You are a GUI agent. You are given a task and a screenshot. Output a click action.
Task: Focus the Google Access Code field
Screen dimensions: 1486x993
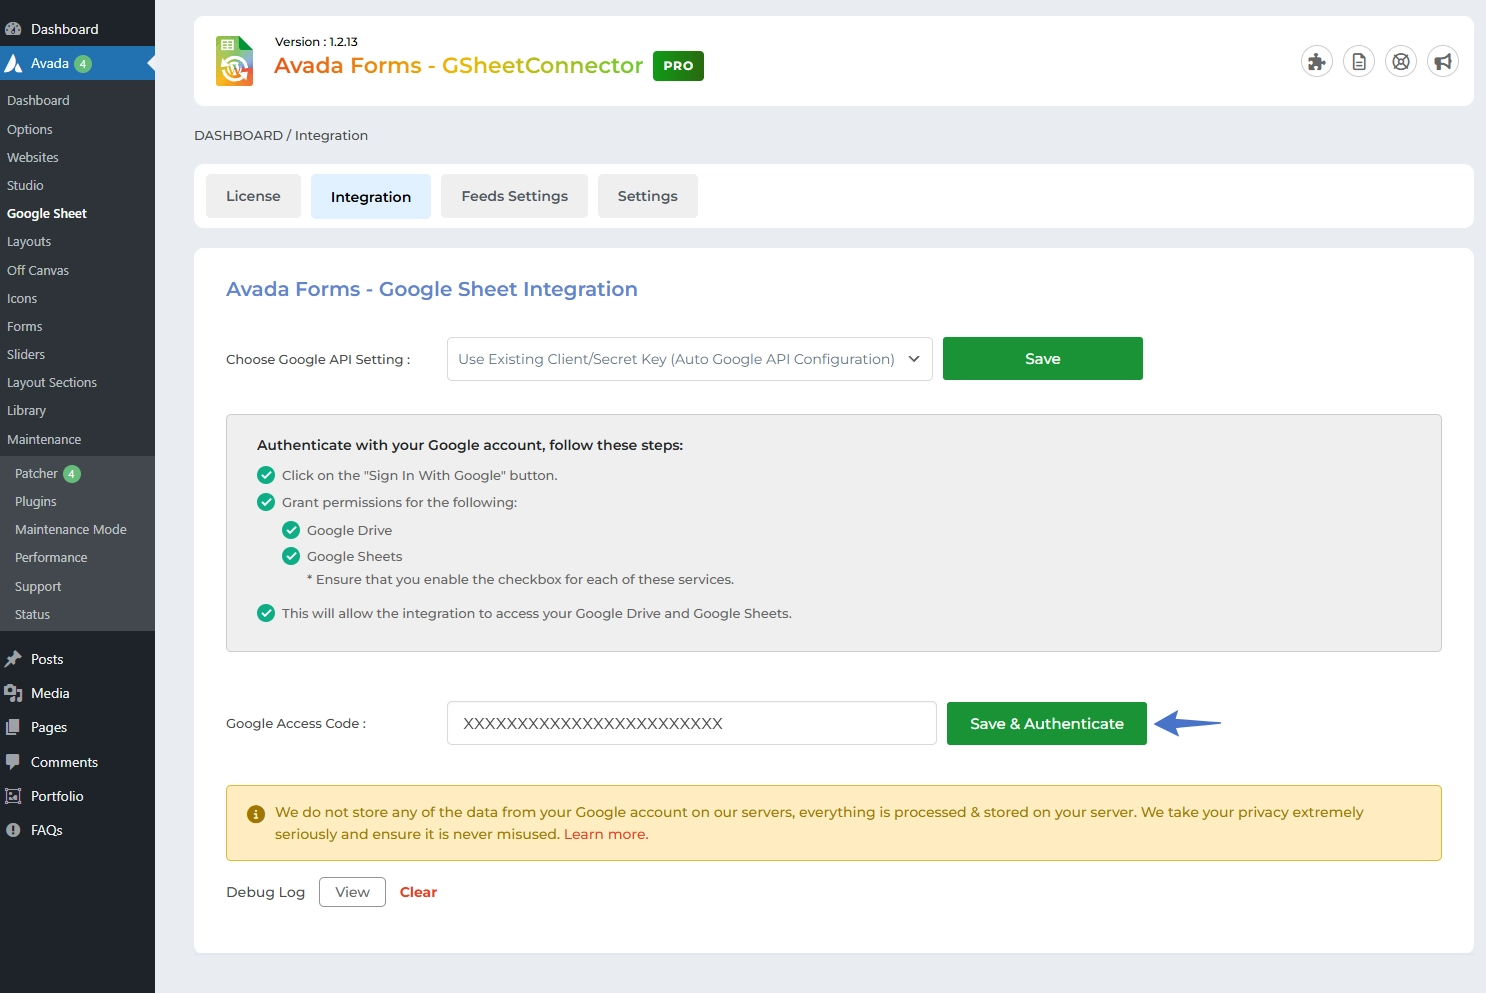pyautogui.click(x=691, y=723)
